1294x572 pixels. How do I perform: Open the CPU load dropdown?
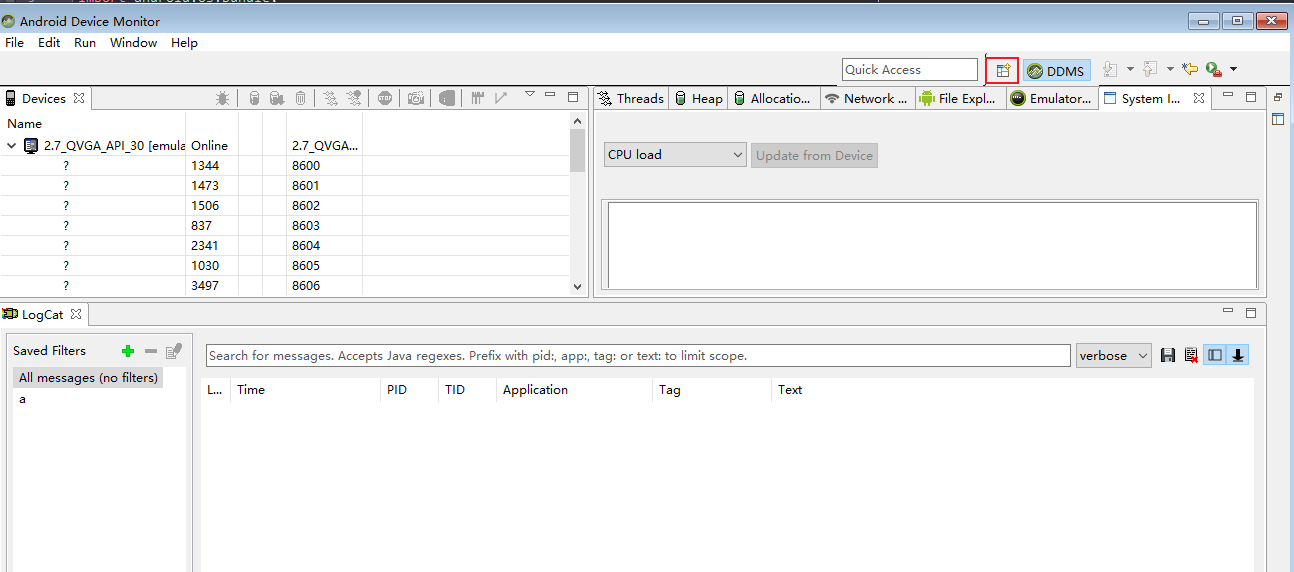pyautogui.click(x=675, y=155)
